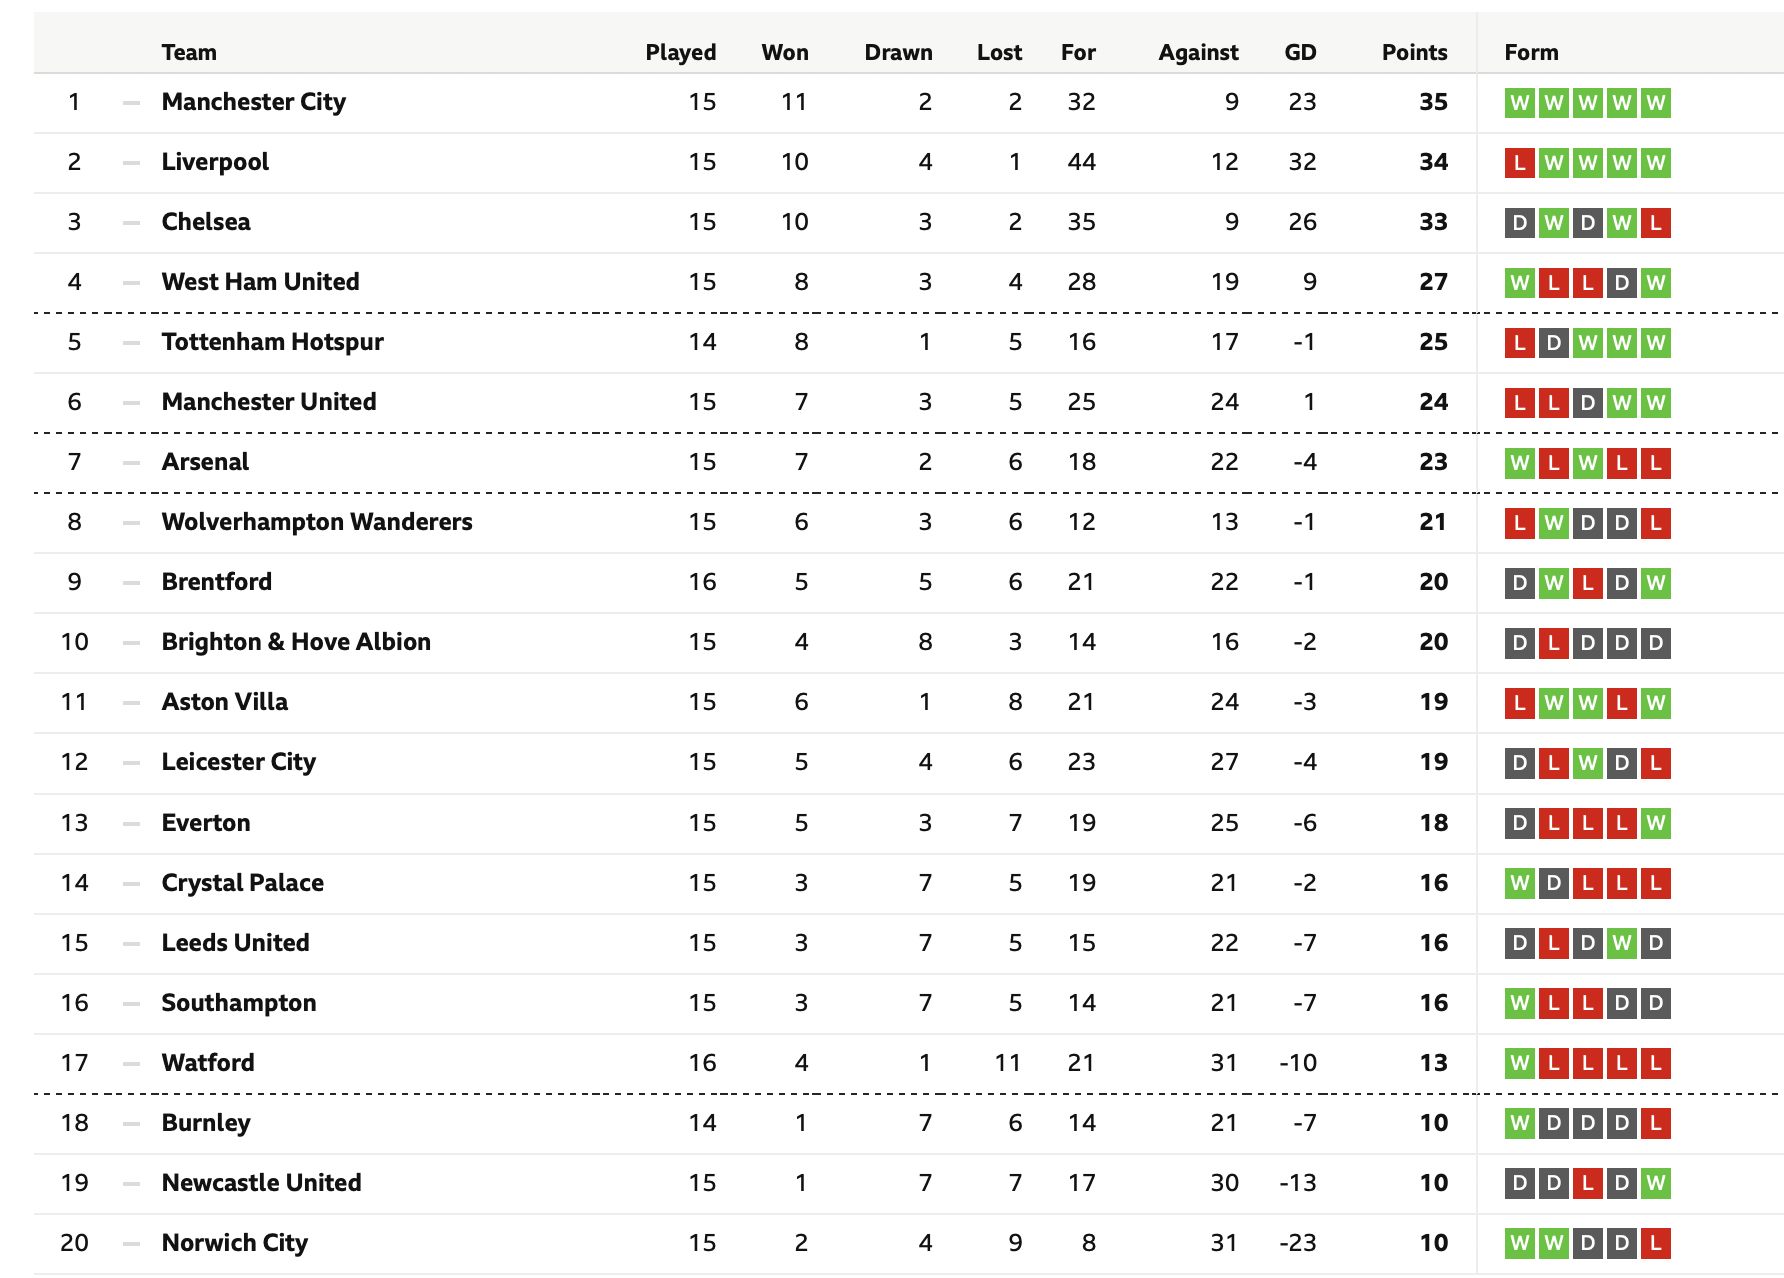Click the Team column header

[x=189, y=52]
